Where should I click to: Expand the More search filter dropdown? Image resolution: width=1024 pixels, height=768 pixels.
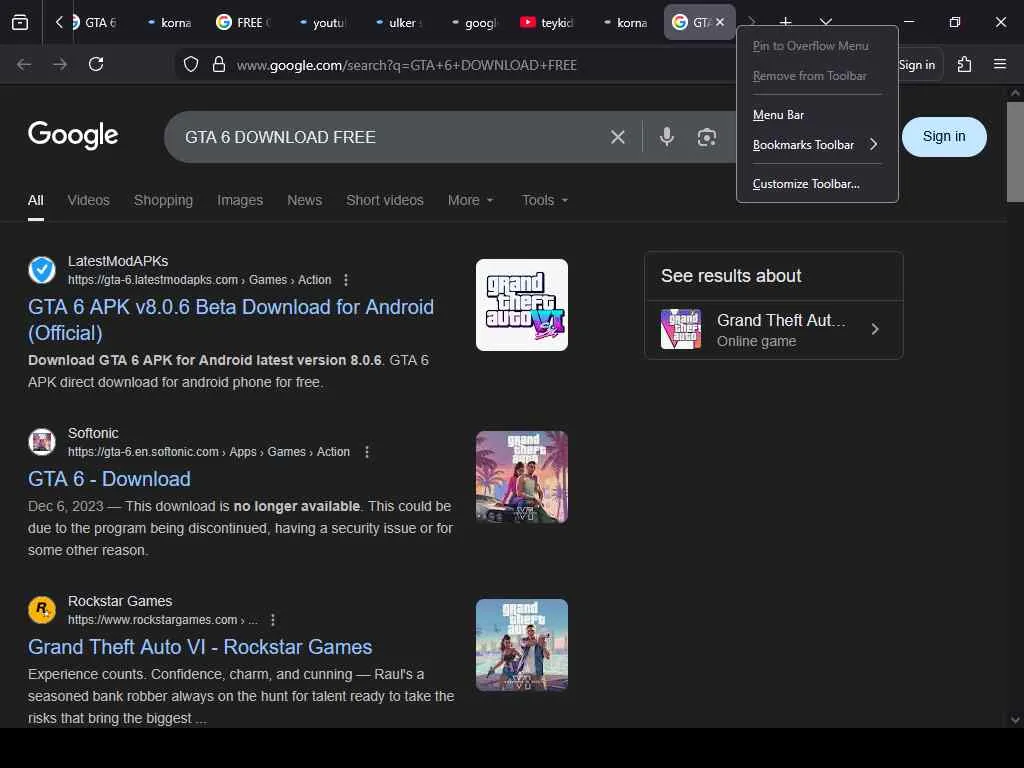click(470, 200)
